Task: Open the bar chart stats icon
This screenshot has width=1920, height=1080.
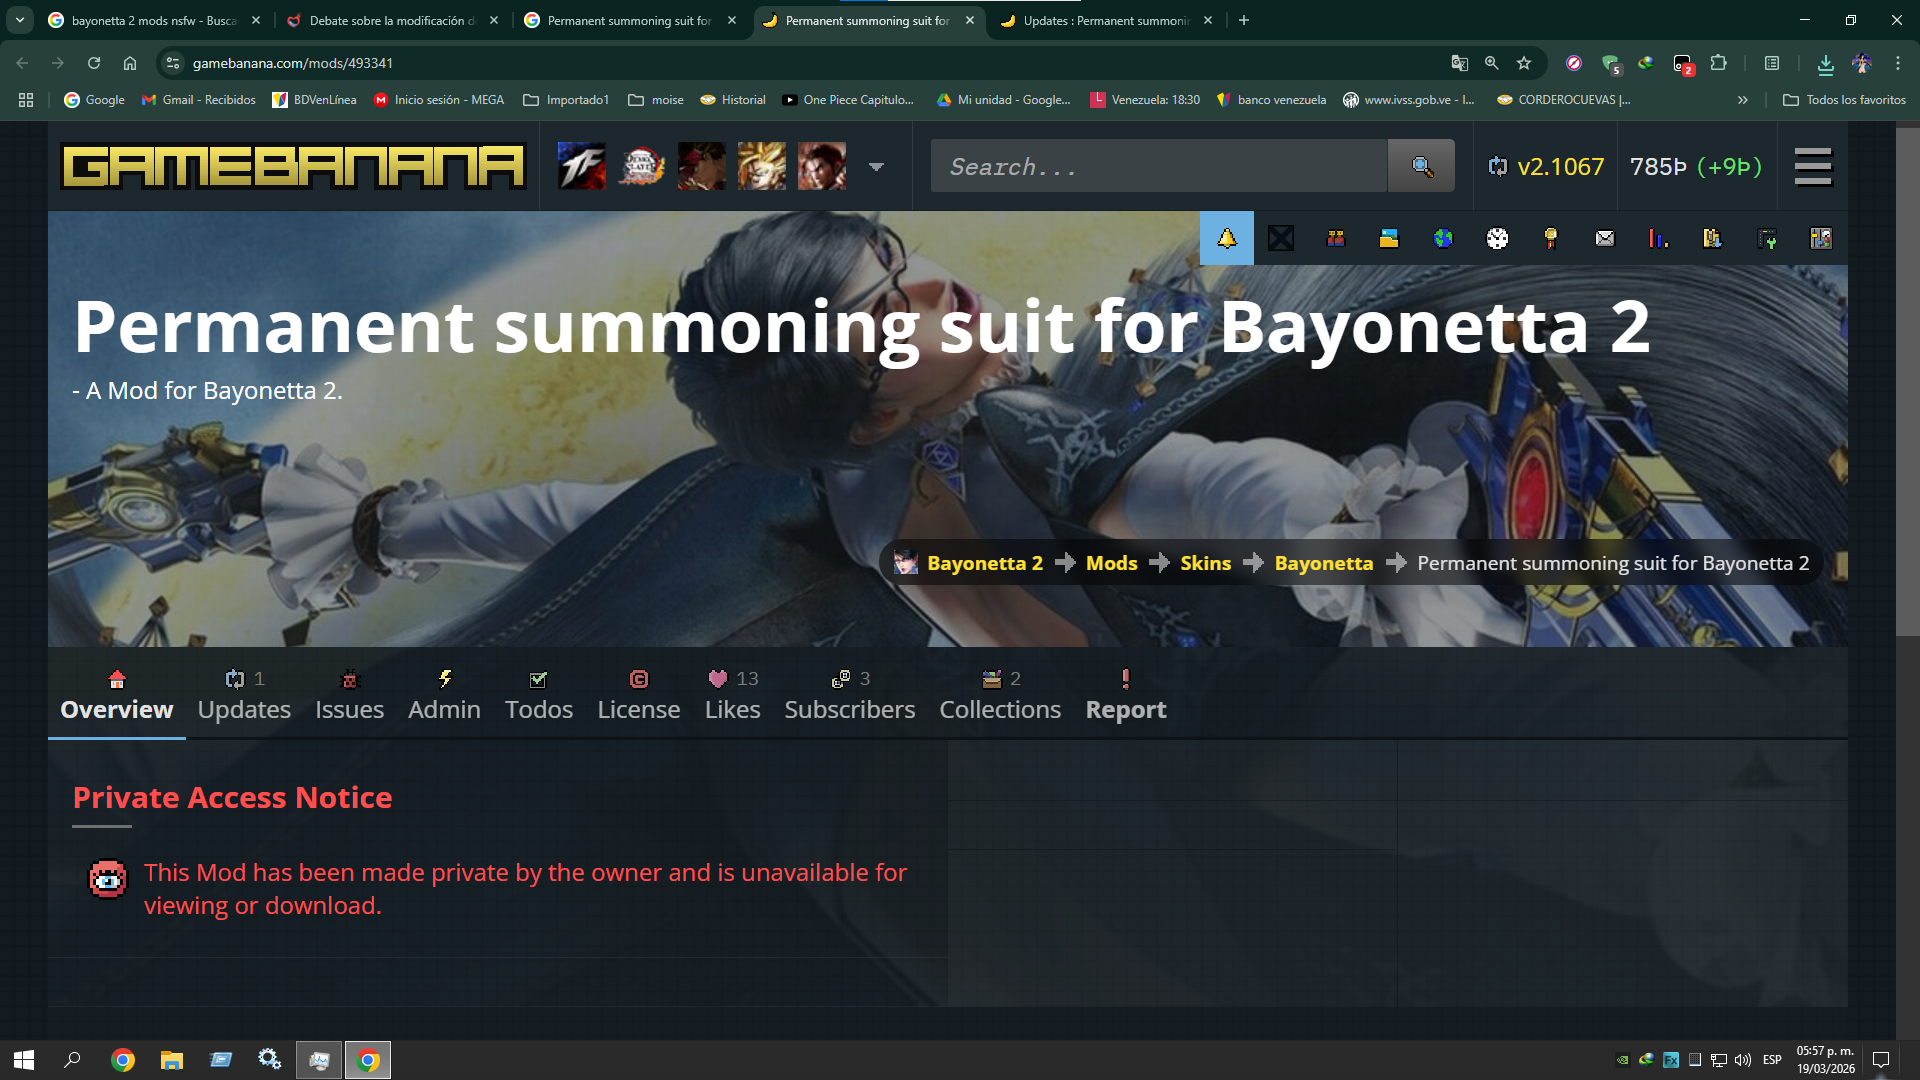Action: point(1659,238)
